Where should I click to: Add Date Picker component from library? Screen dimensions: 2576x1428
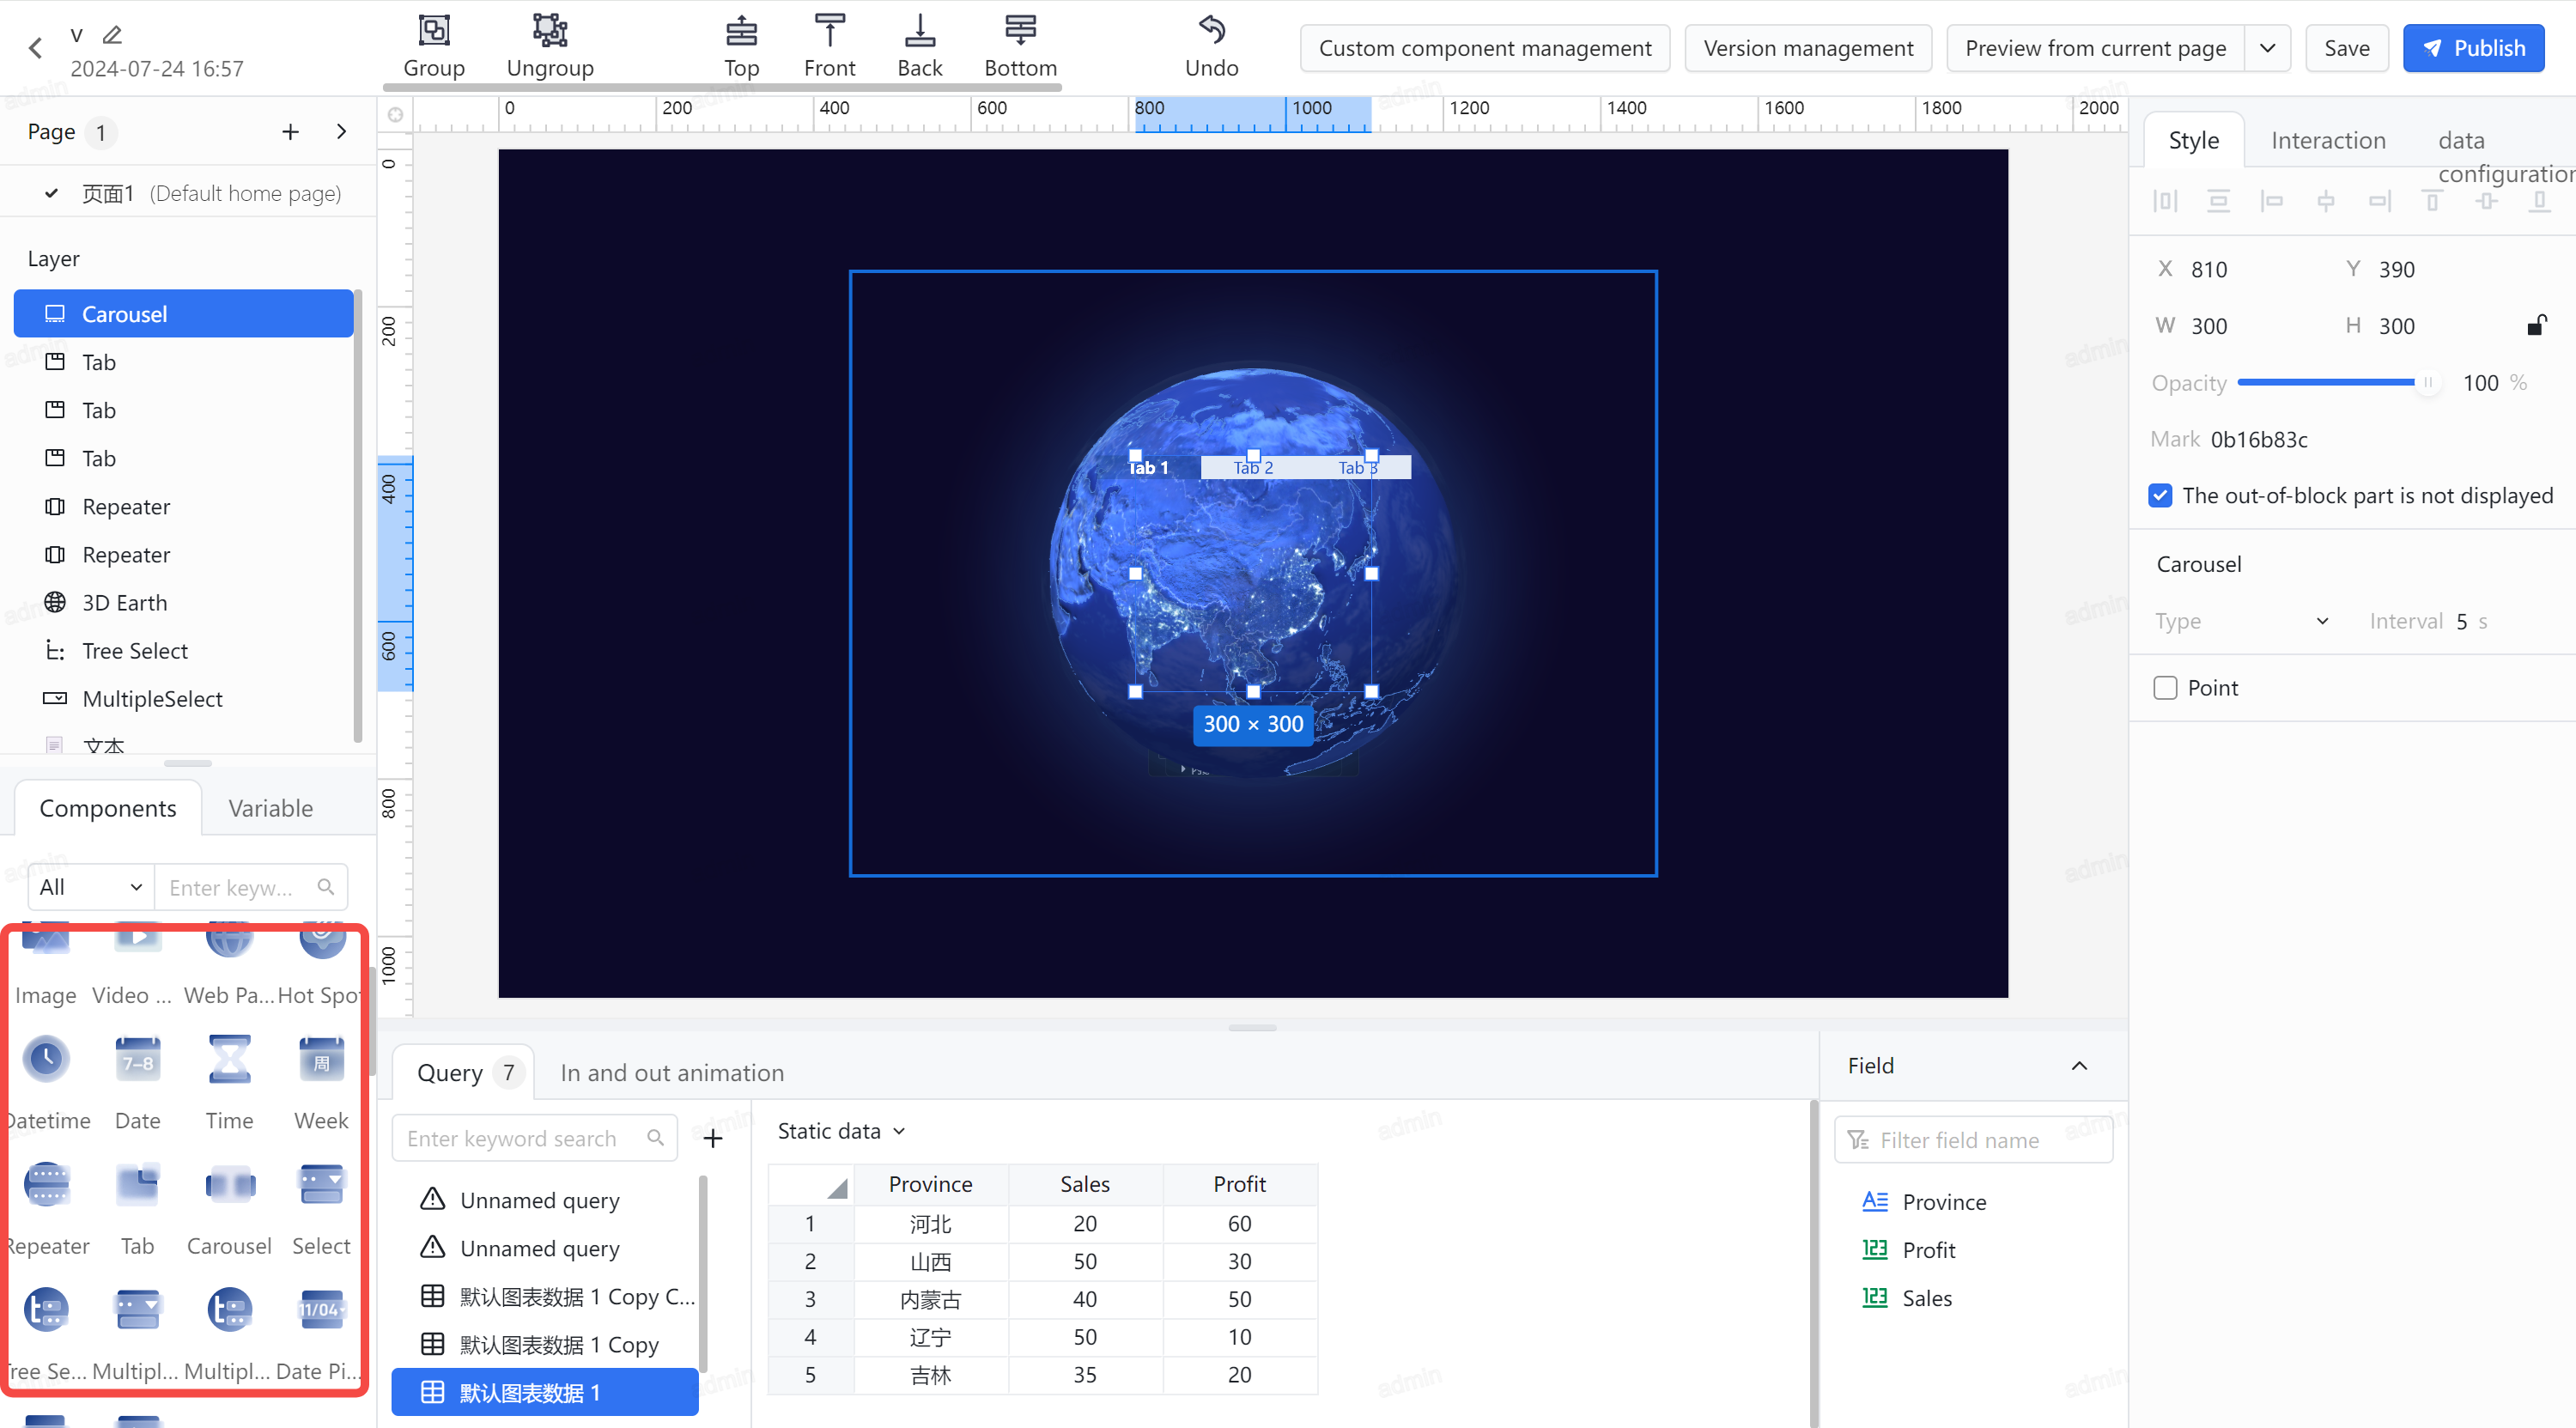pos(321,1335)
